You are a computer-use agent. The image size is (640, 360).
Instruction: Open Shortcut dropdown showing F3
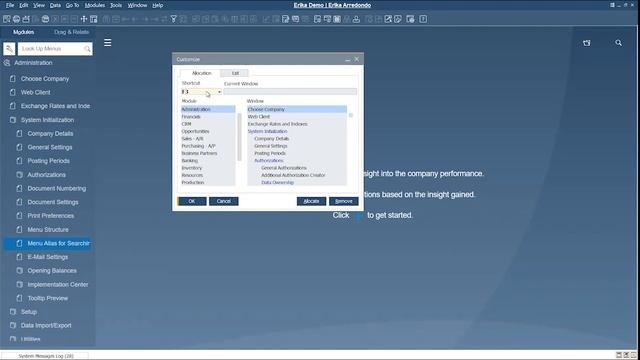(x=219, y=92)
